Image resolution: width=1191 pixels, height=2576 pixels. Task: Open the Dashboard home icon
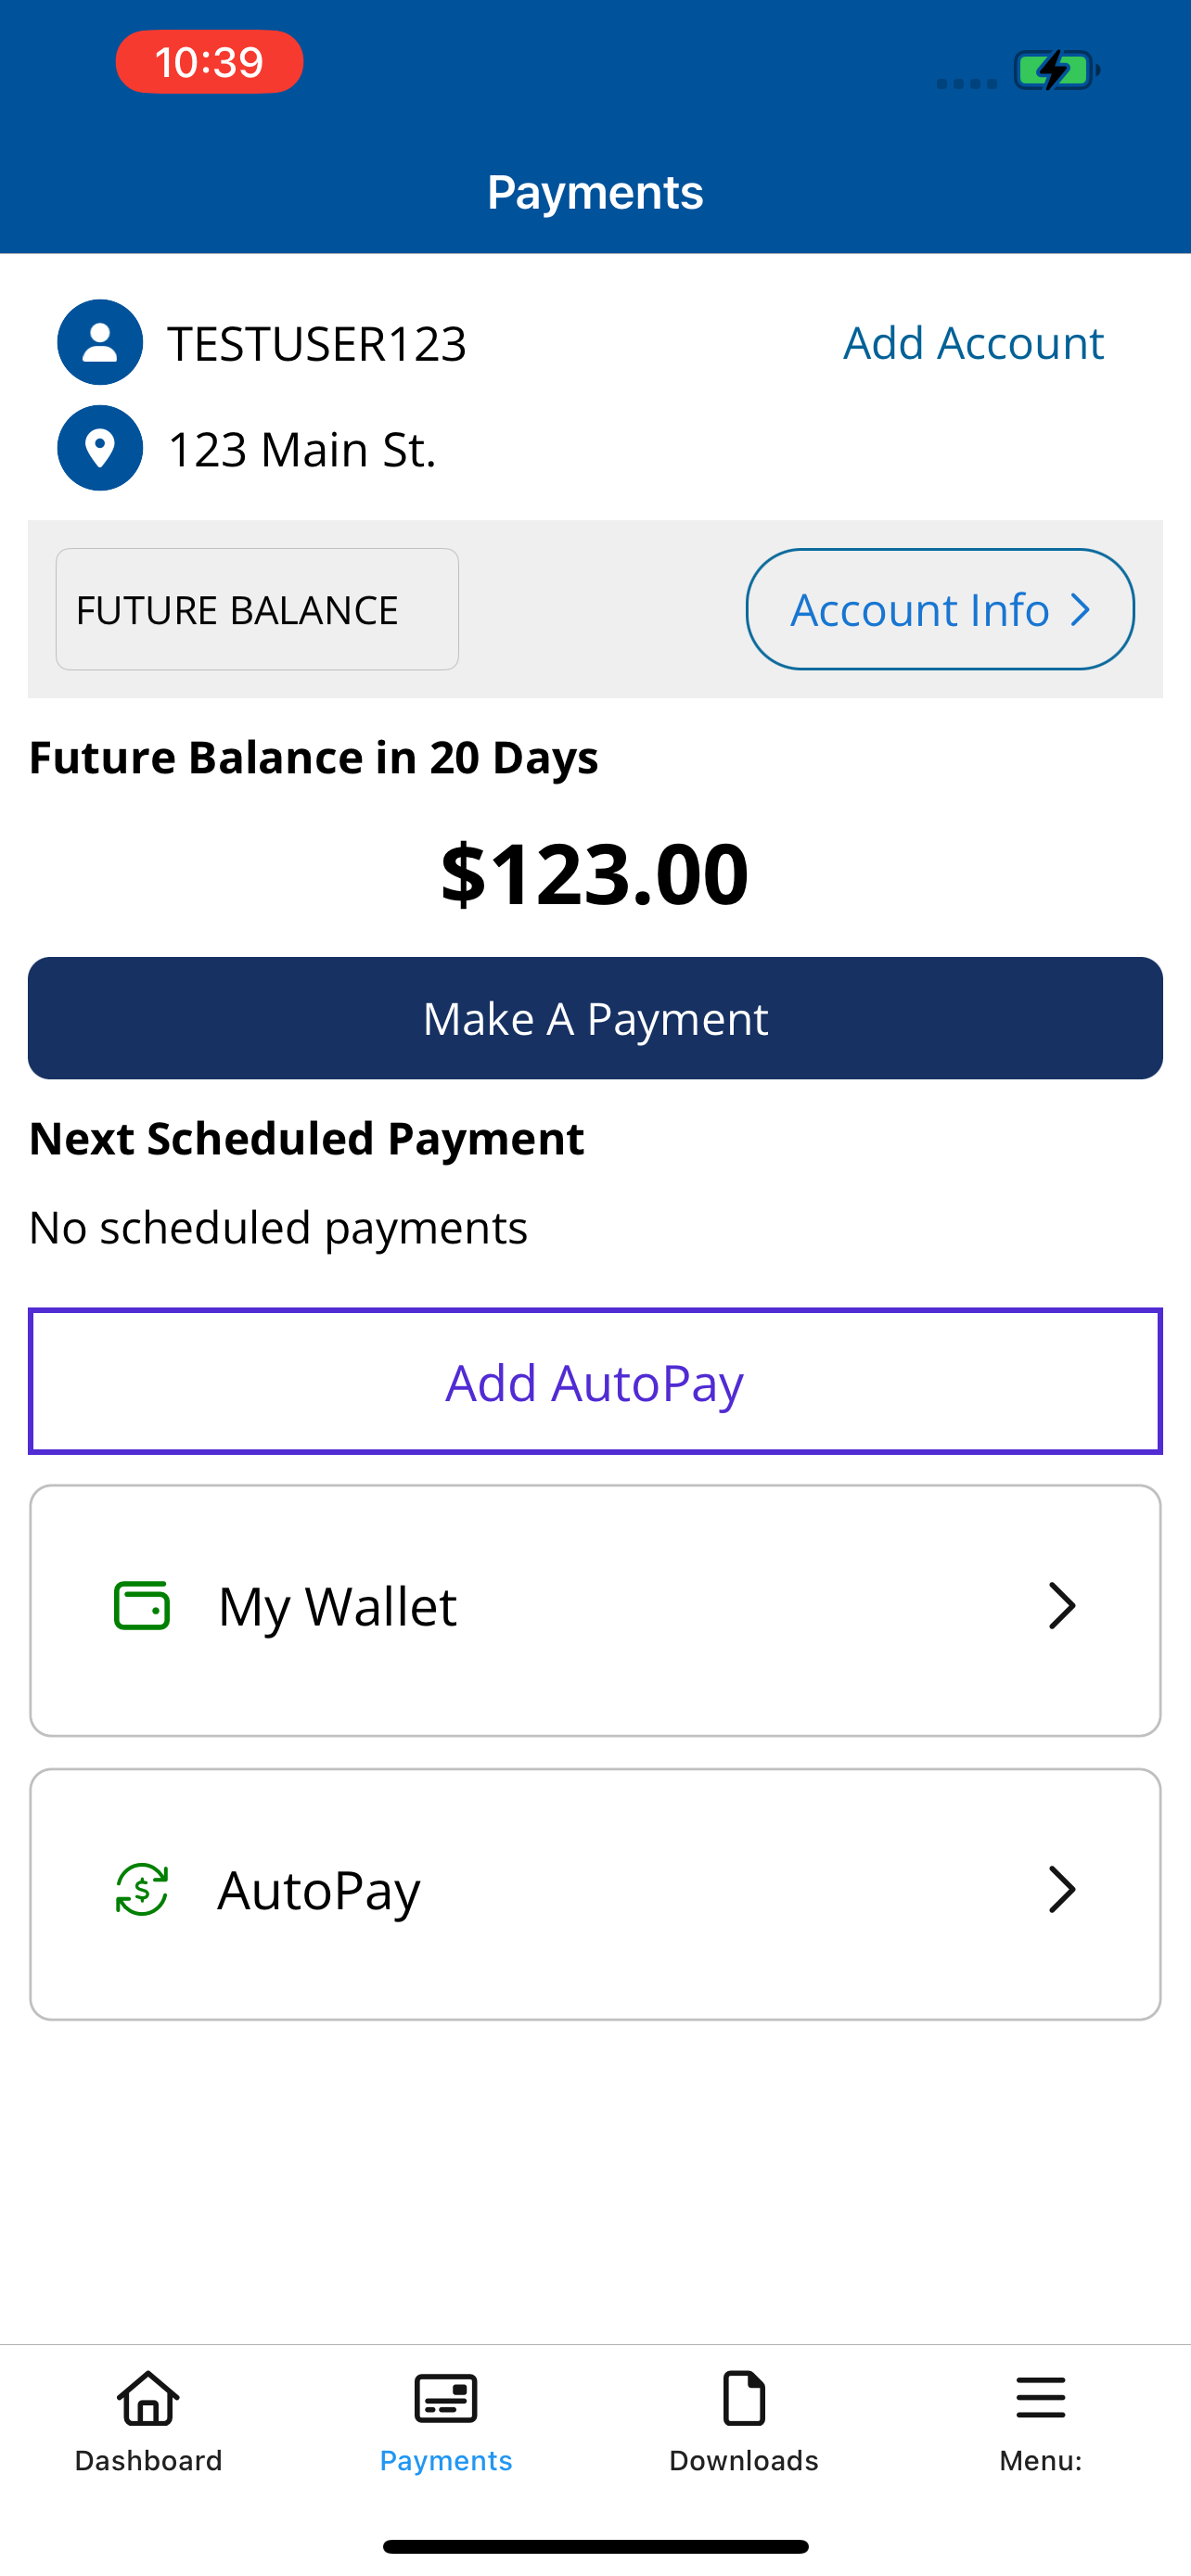coord(148,2398)
